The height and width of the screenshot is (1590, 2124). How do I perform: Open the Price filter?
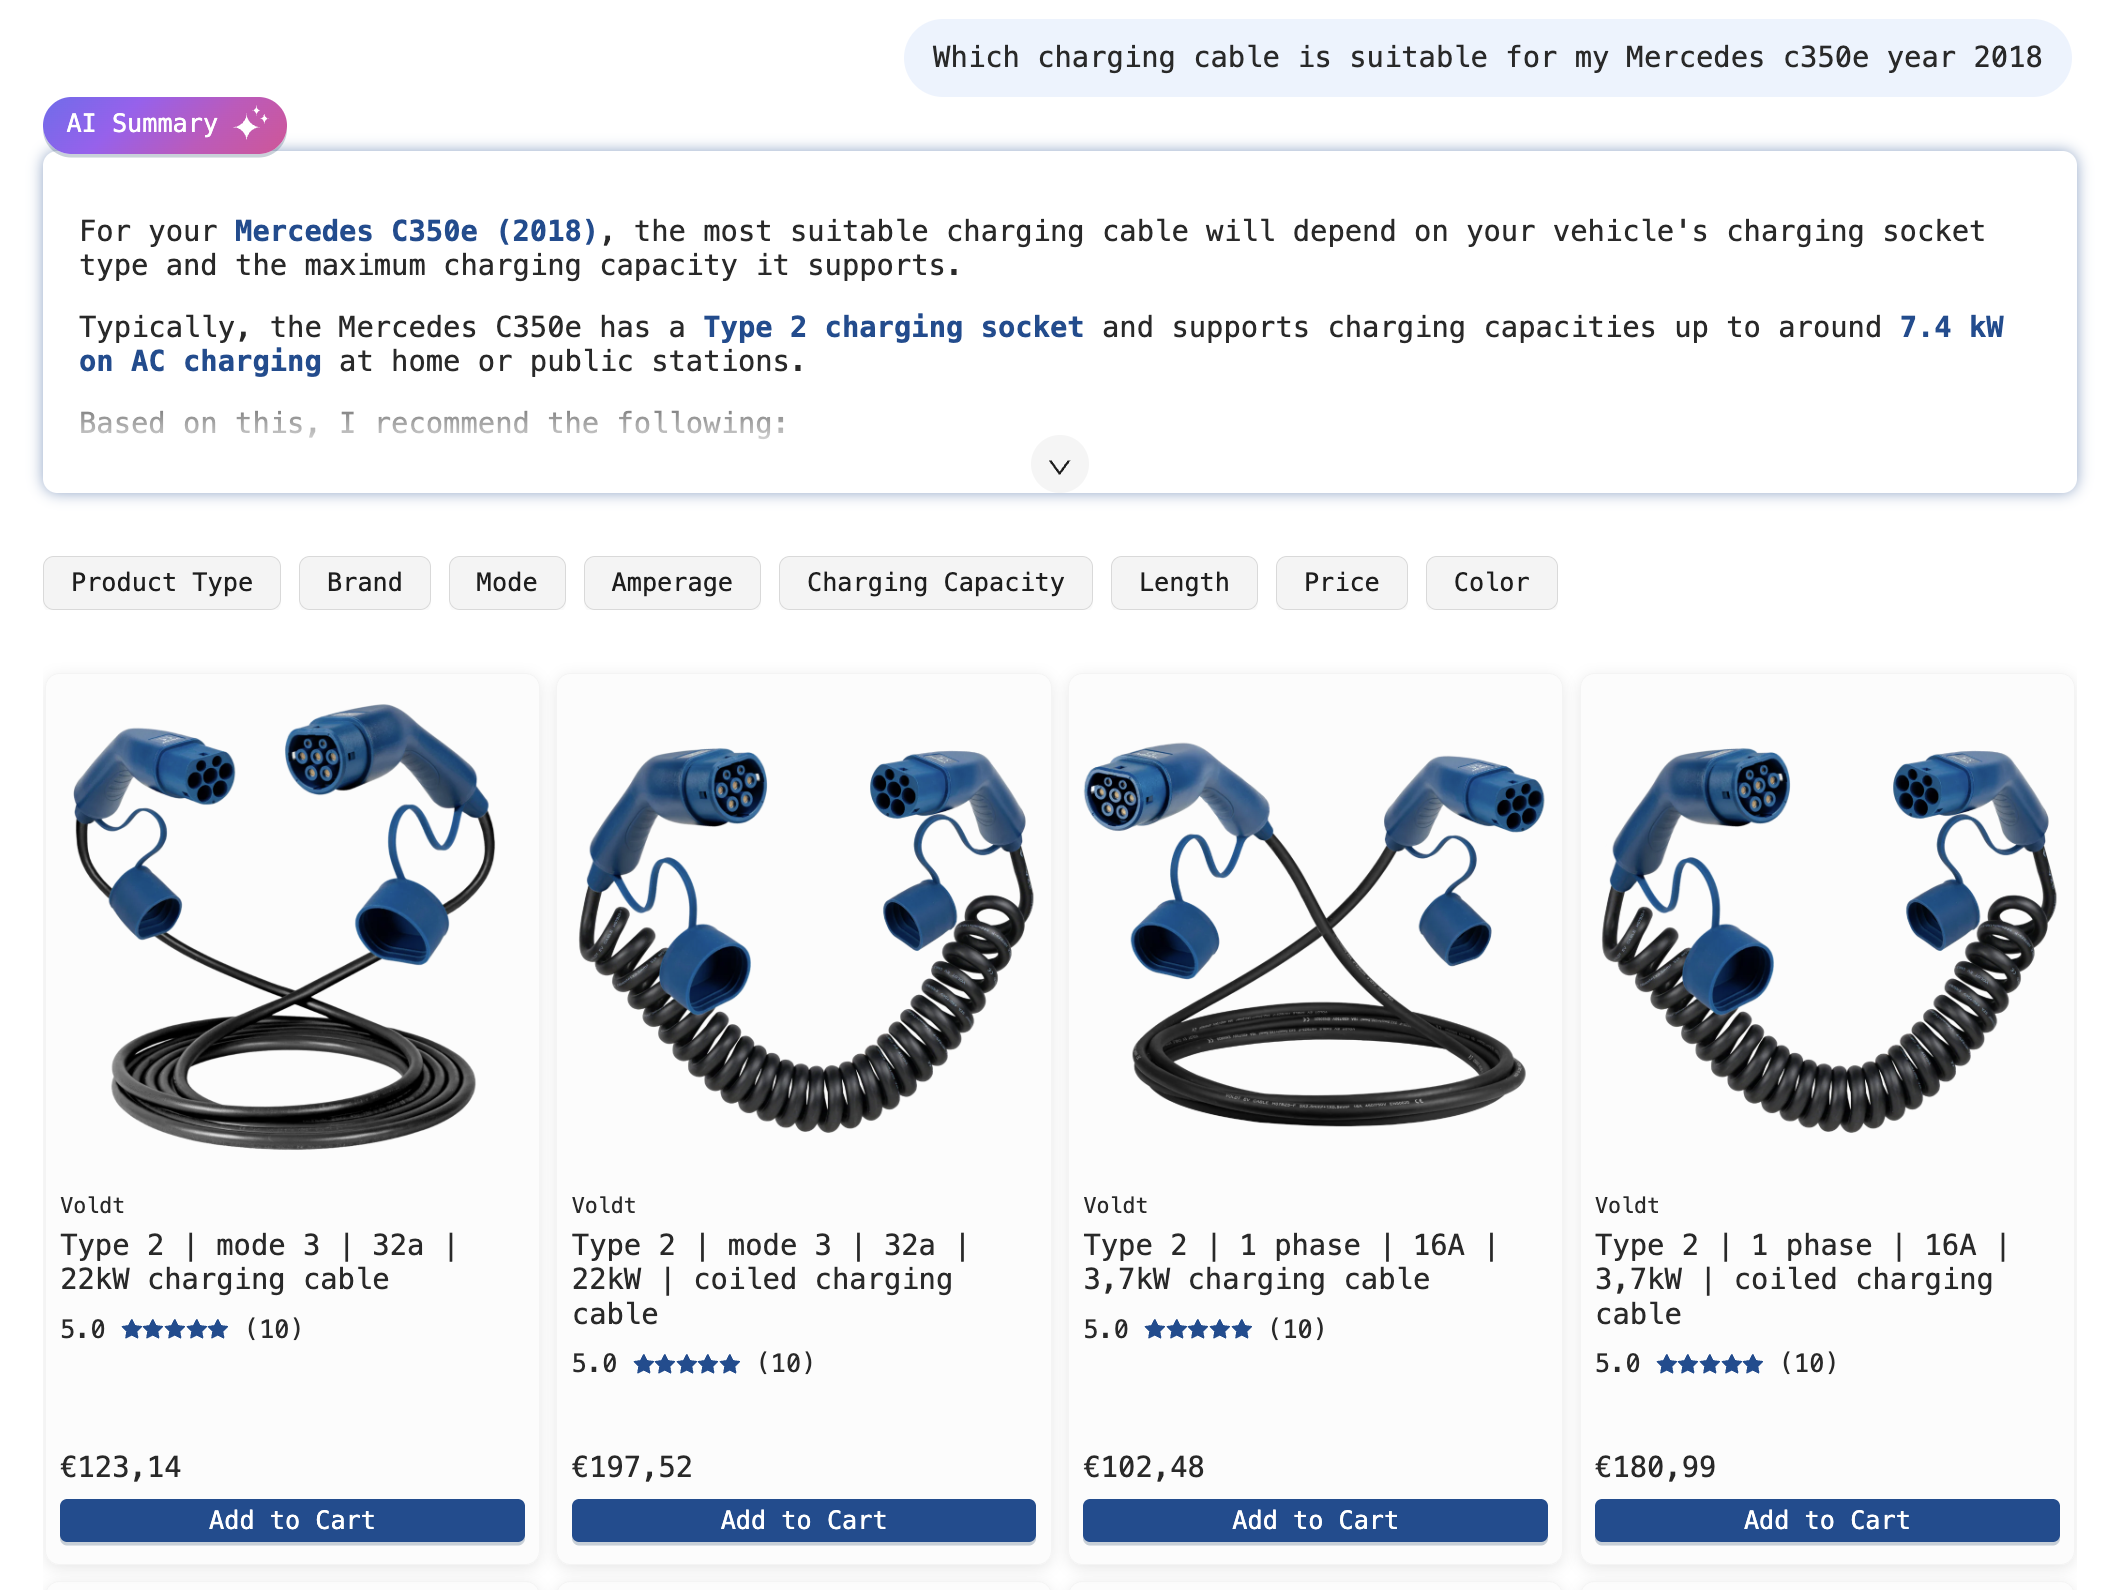pyautogui.click(x=1341, y=582)
